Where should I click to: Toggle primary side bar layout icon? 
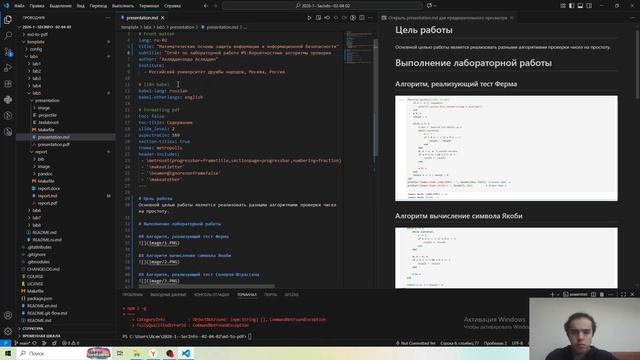[x=571, y=6]
